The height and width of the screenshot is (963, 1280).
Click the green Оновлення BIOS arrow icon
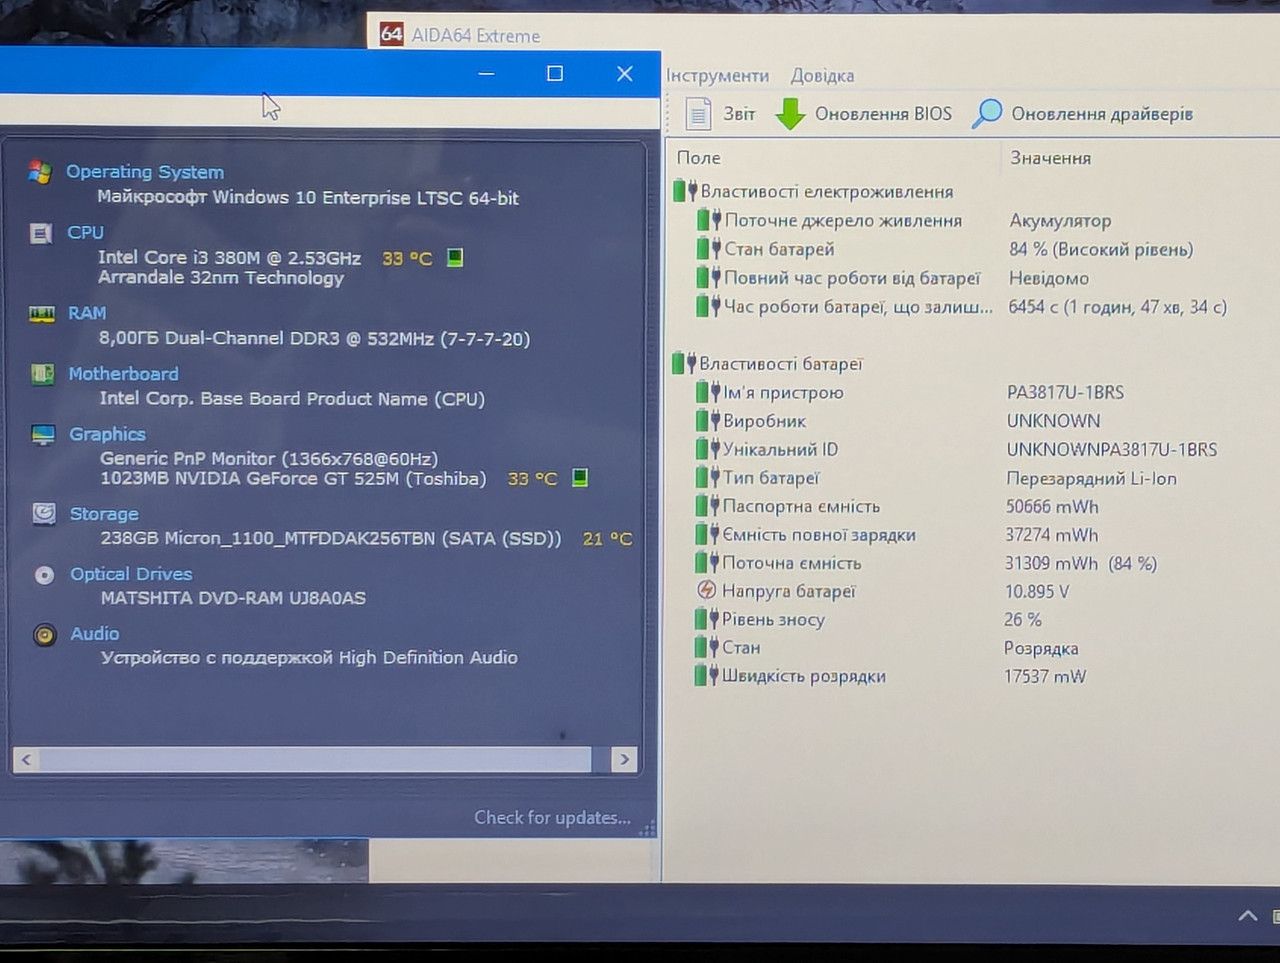coord(790,114)
